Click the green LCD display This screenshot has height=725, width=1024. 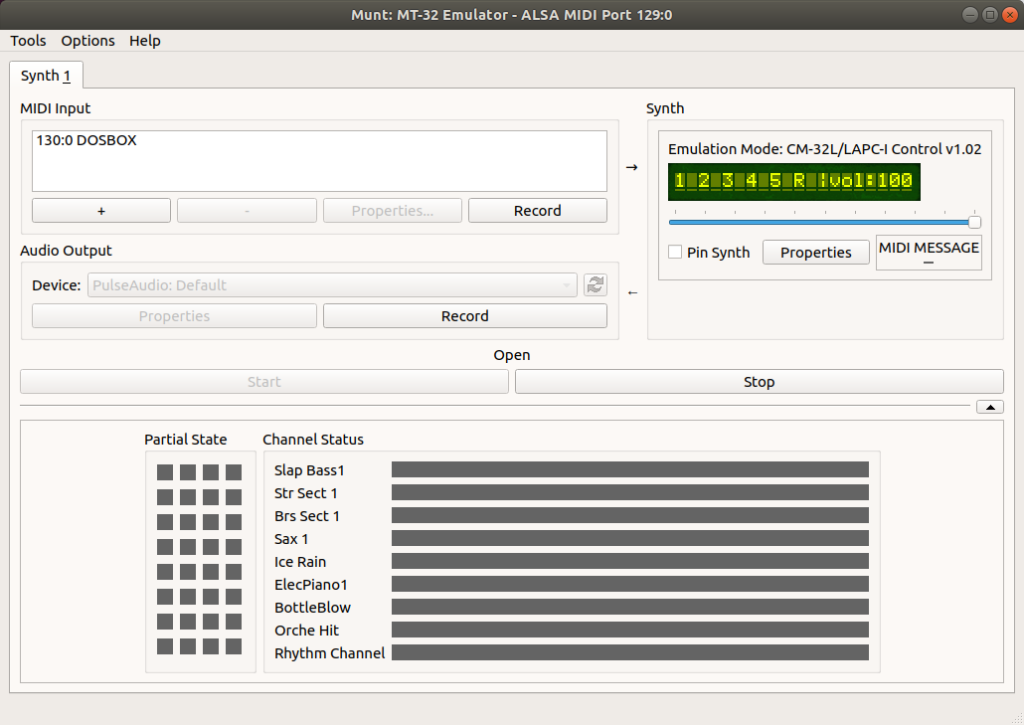point(794,182)
